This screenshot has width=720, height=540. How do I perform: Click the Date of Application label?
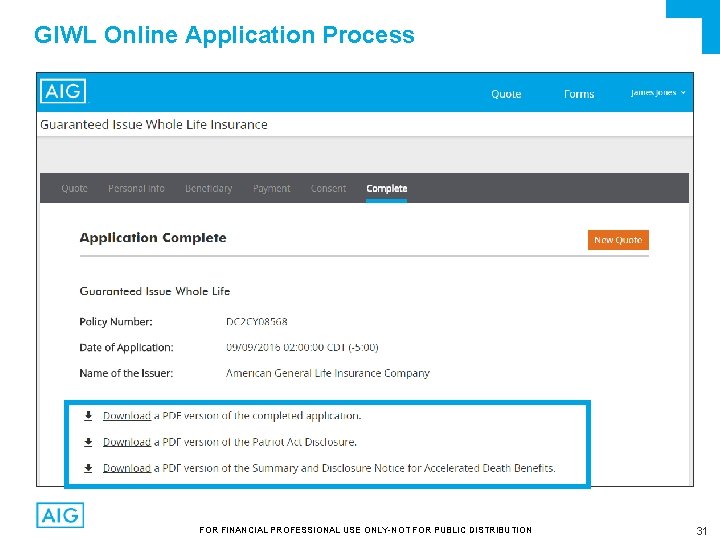click(126, 348)
